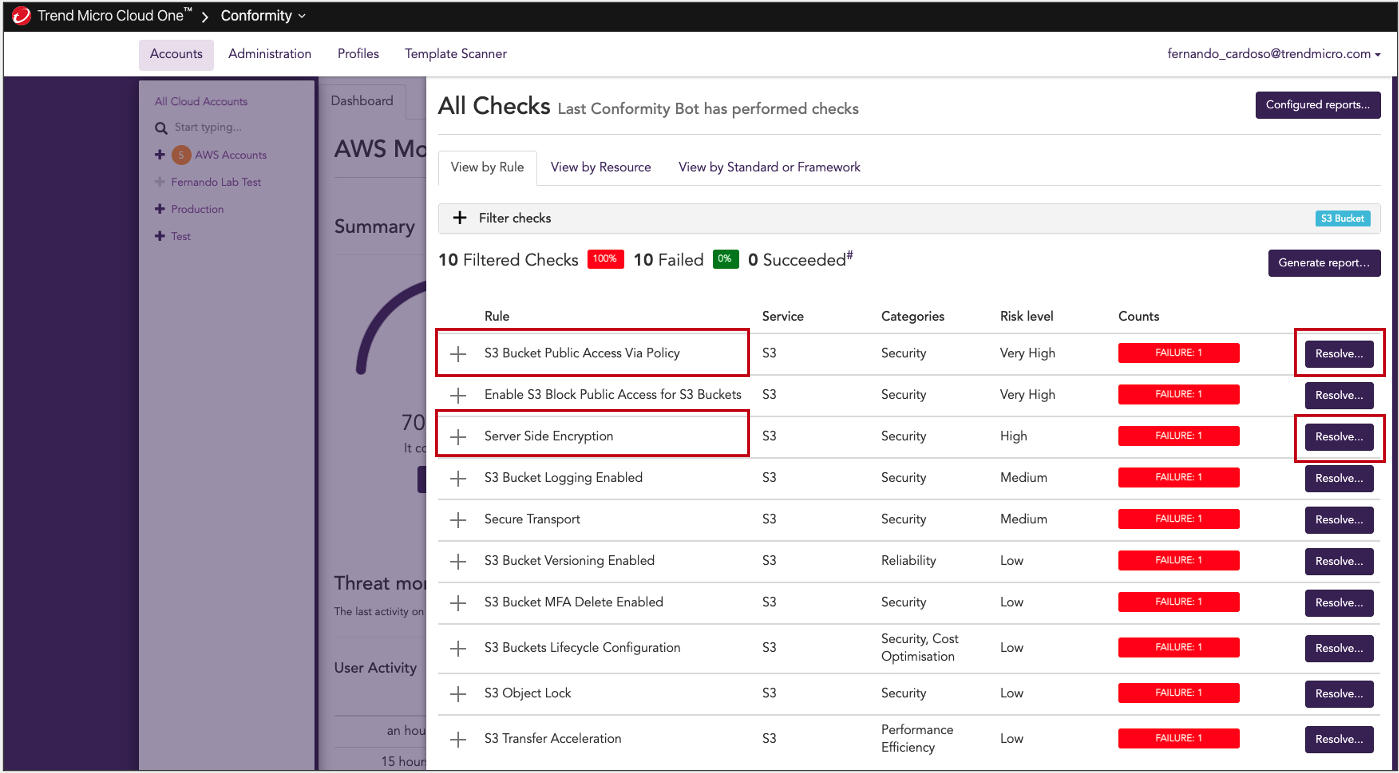Image resolution: width=1399 pixels, height=773 pixels.
Task: Focus the Start typing search field
Action: click(208, 128)
